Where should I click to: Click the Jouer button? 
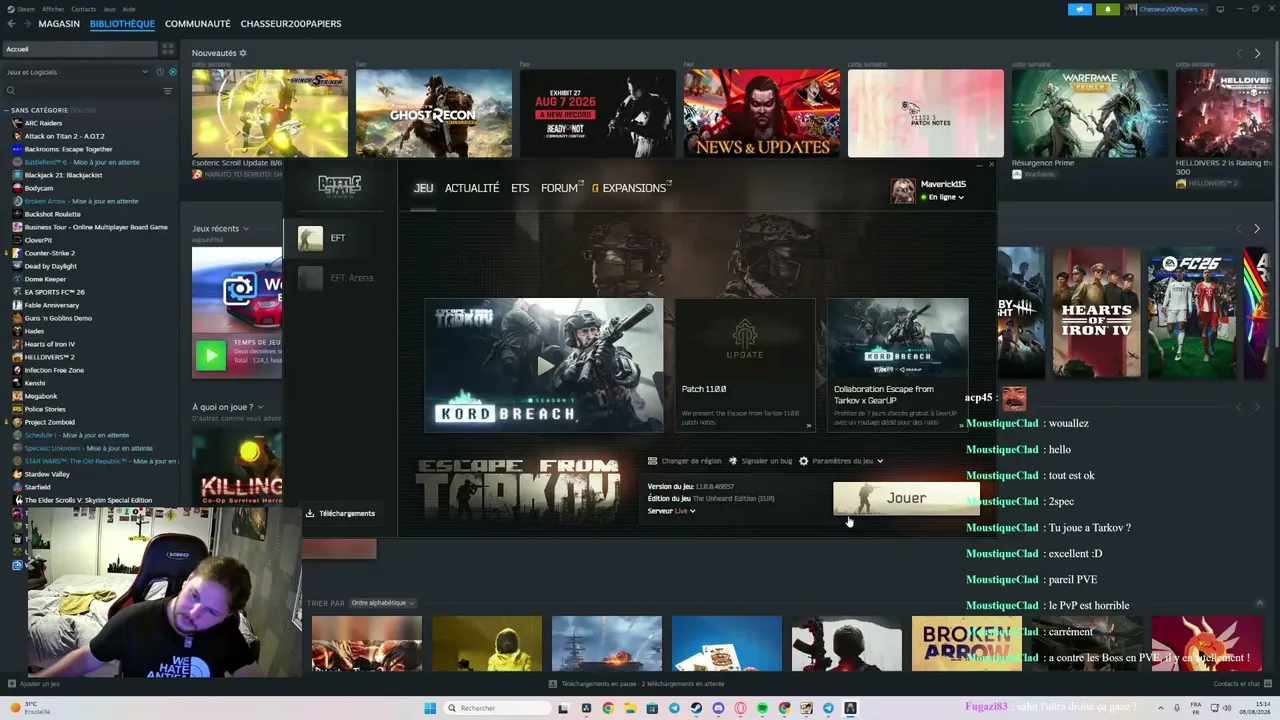(x=906, y=498)
